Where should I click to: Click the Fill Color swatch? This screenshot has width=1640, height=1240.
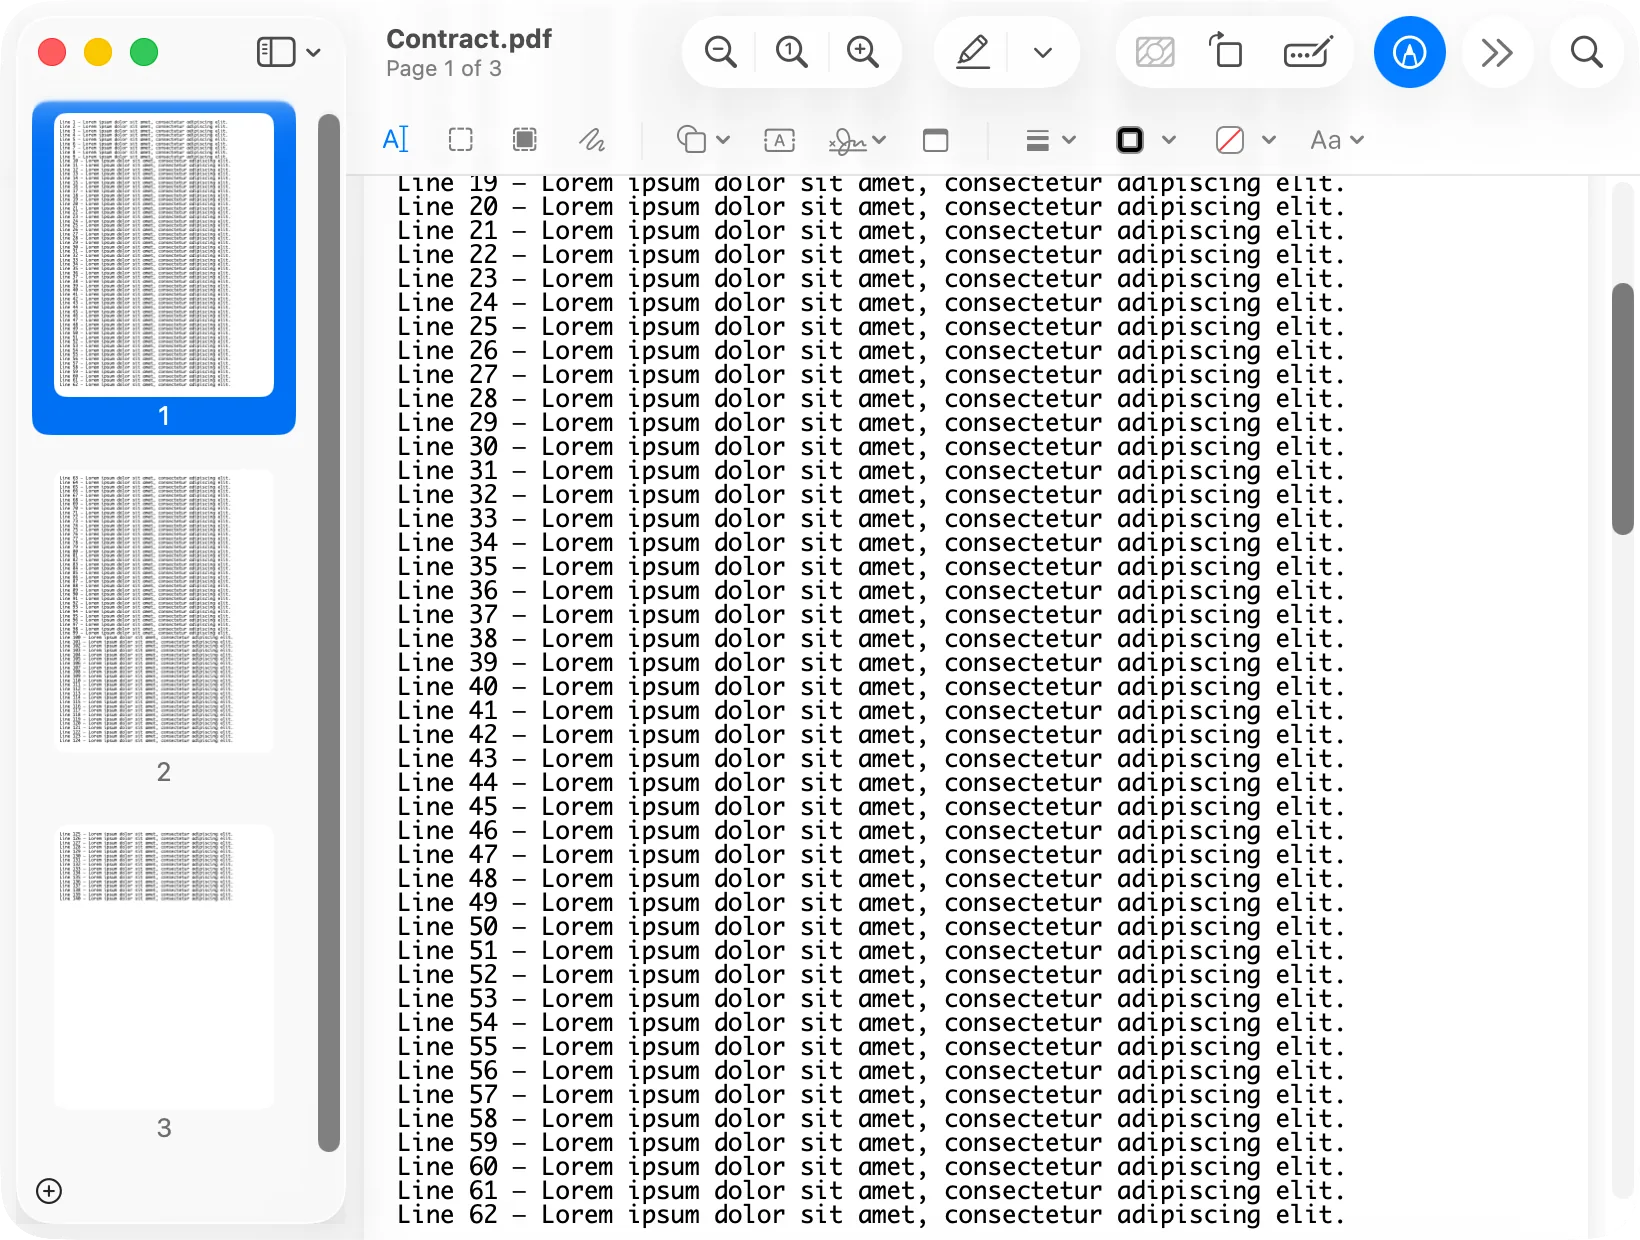[1230, 140]
